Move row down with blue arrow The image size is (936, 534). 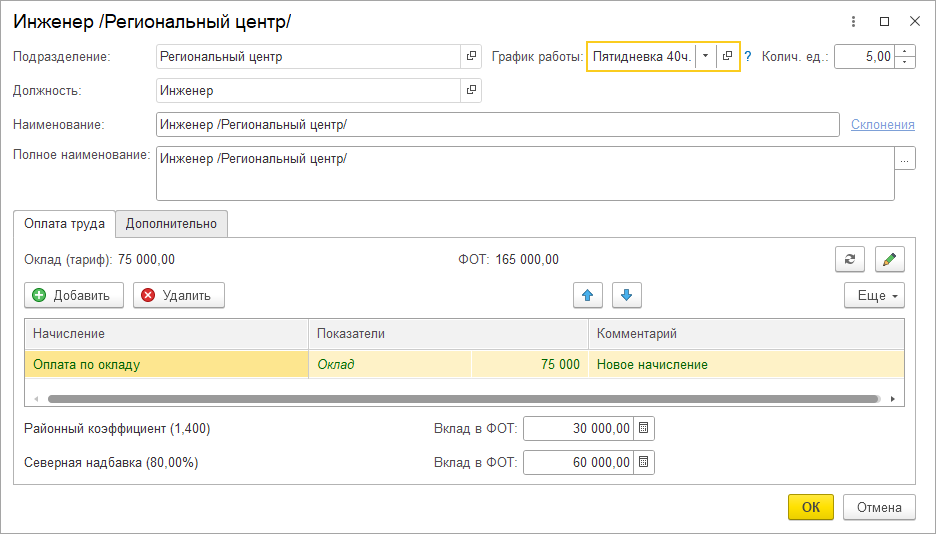point(626,295)
